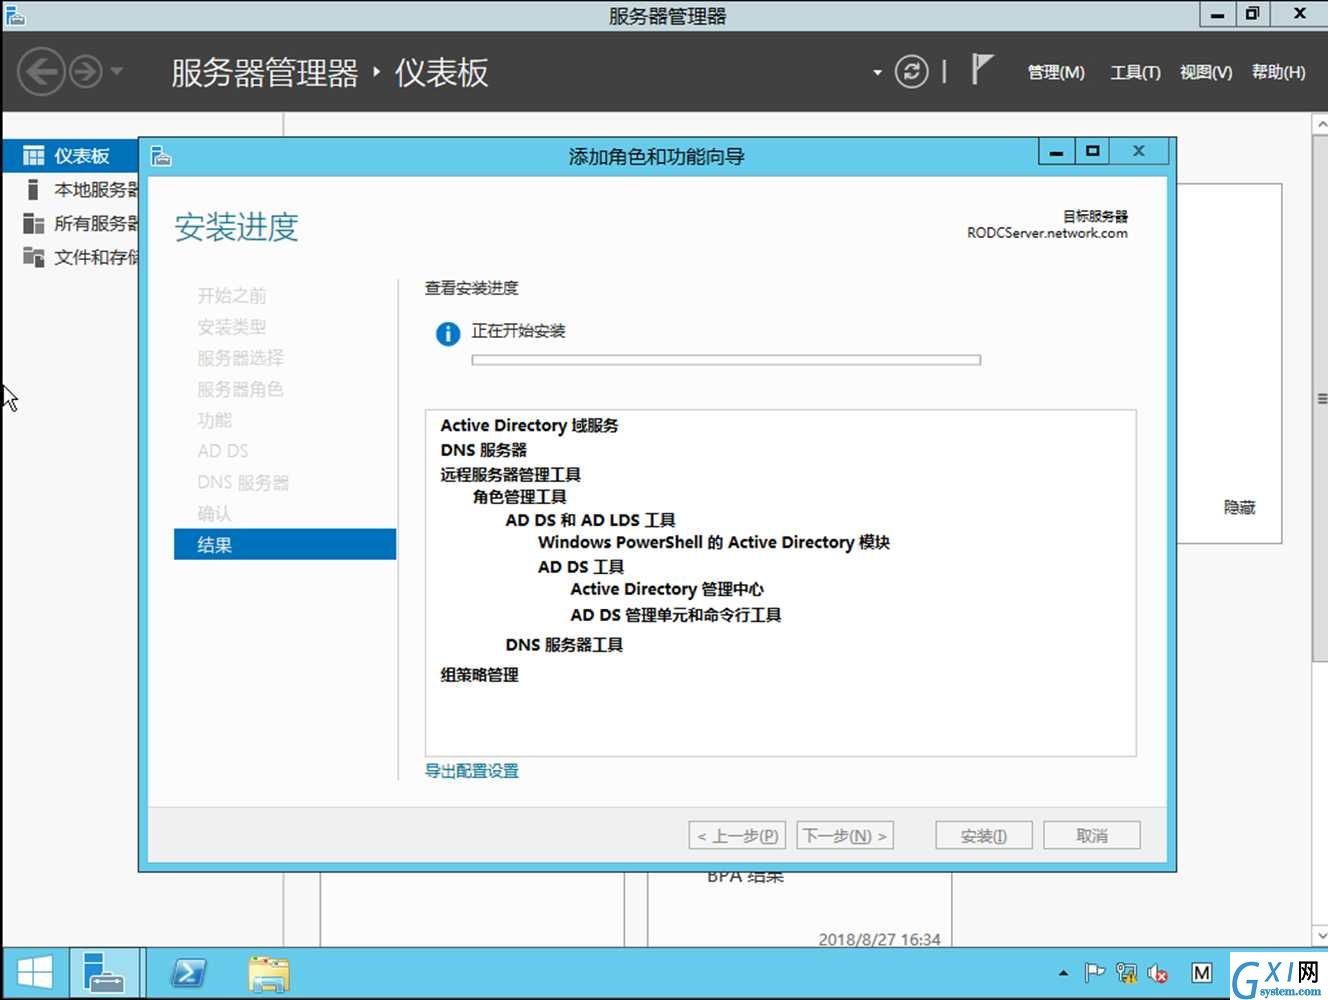1328x1000 pixels.
Task: Click the 取消 button in the wizard
Action: (1092, 836)
